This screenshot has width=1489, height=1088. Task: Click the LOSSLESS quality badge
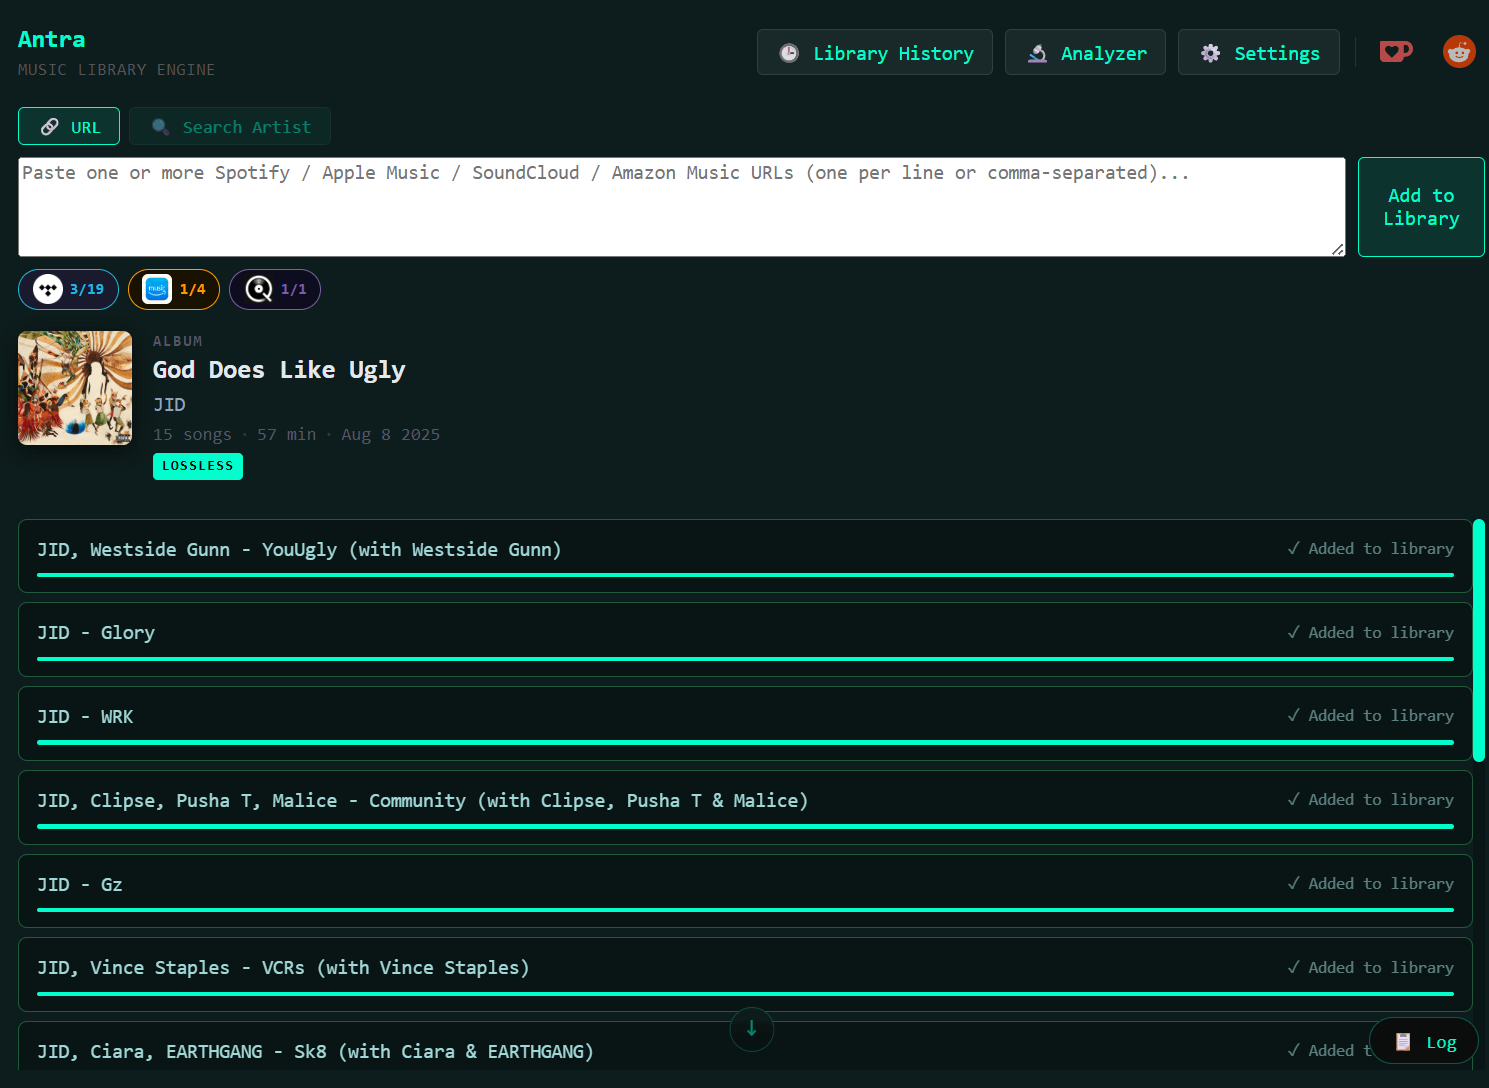click(x=198, y=466)
